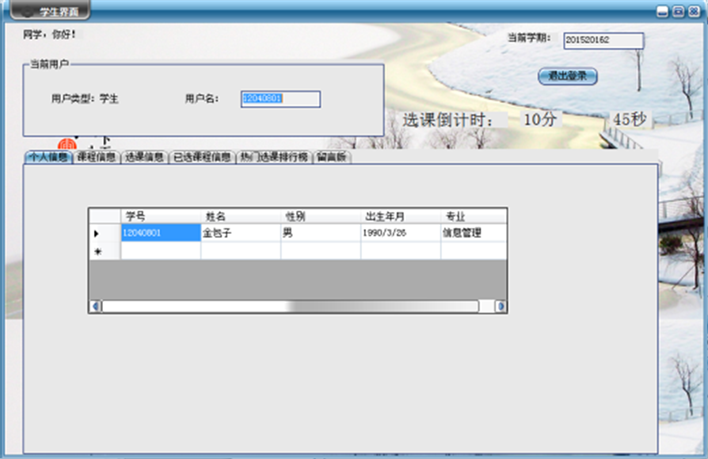Click the 出生年月 column header
708x459 pixels.
[x=401, y=216]
